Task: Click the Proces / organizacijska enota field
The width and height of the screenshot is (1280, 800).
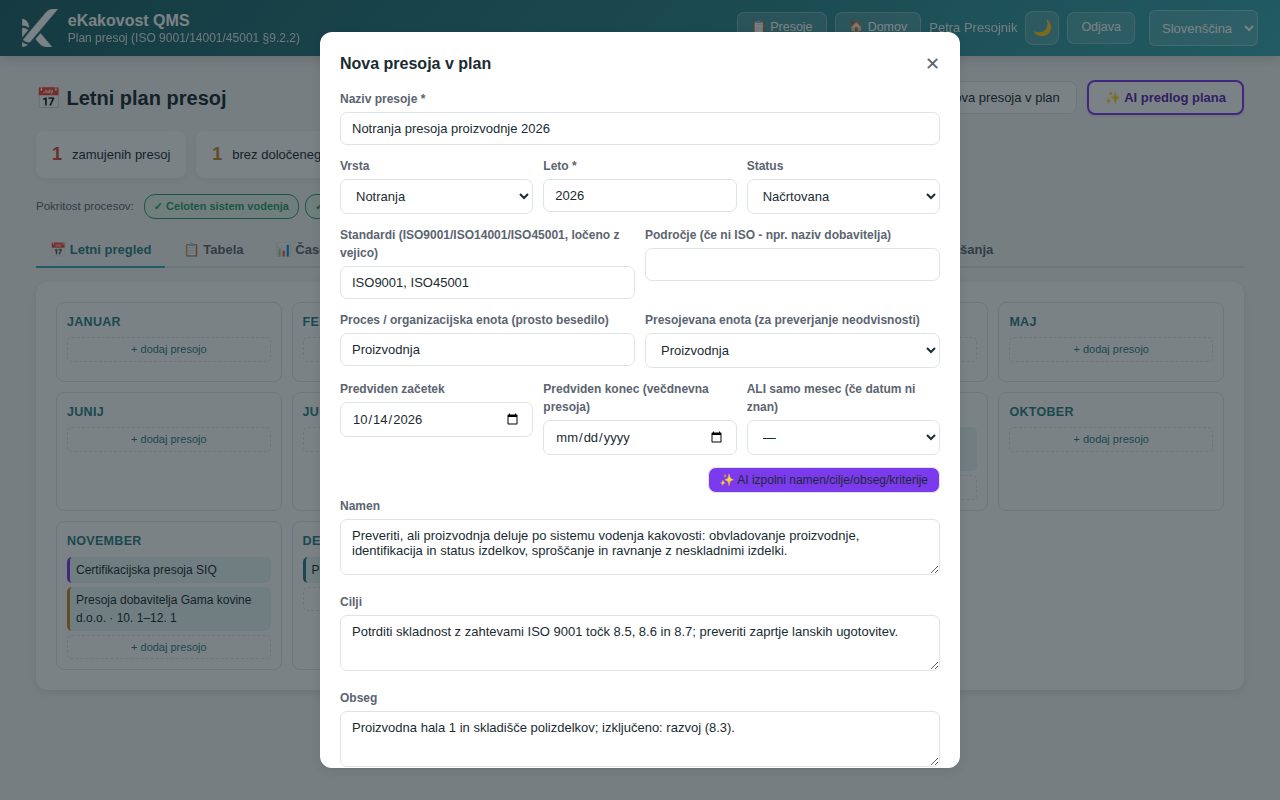Action: (487, 350)
